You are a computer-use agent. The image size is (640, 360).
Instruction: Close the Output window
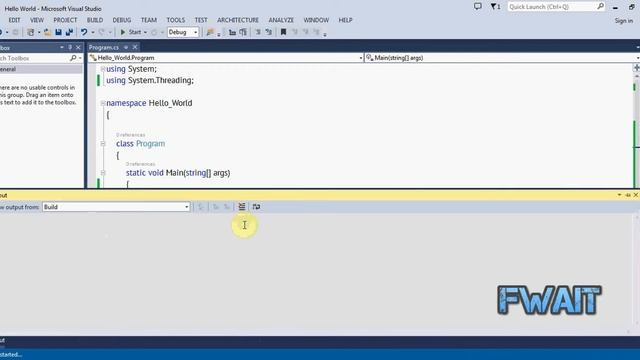636,195
